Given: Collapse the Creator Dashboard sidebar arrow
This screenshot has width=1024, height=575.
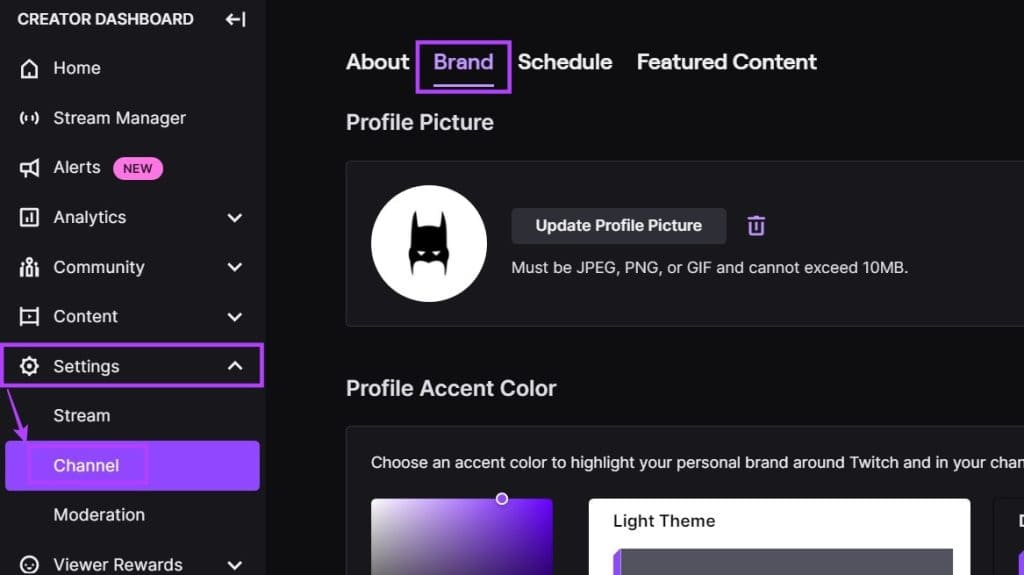Looking at the screenshot, I should click(x=236, y=20).
